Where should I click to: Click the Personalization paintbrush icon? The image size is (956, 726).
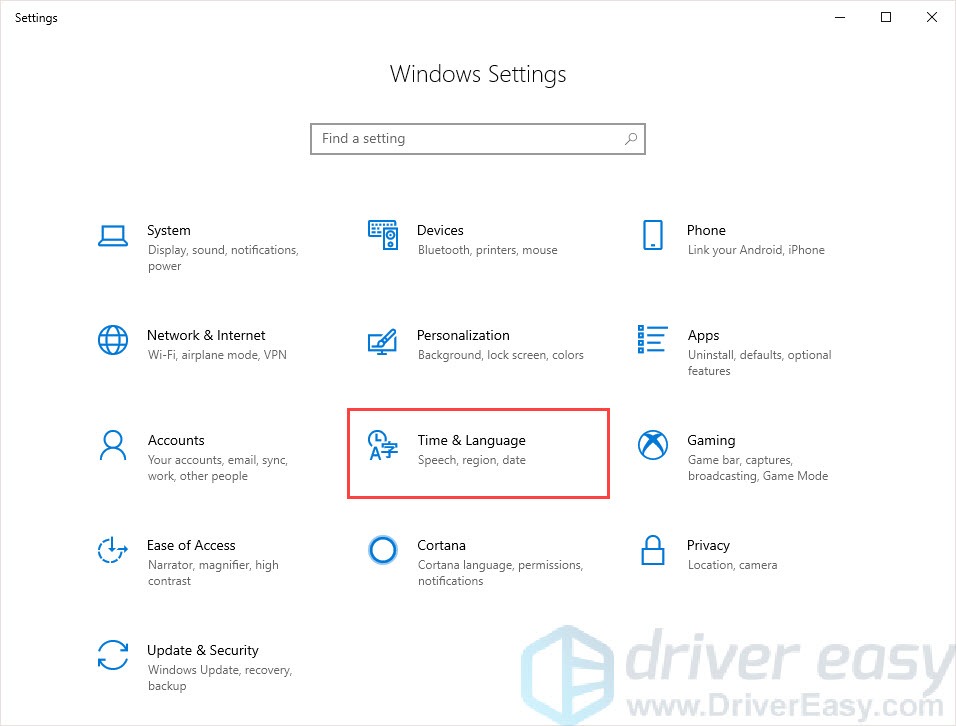382,340
